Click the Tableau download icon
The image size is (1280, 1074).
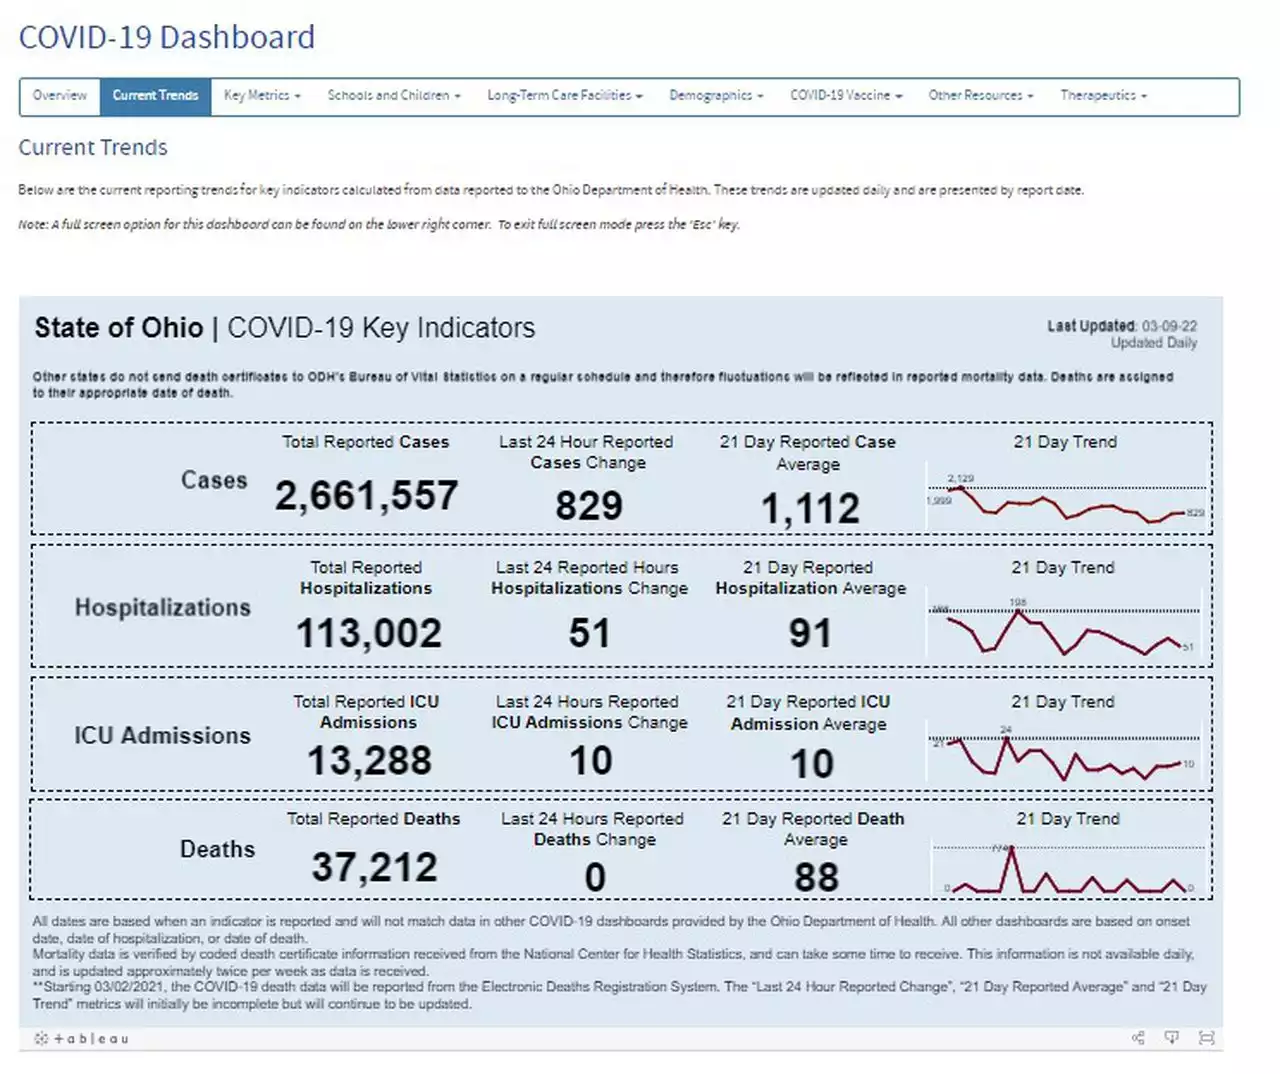1172,1038
